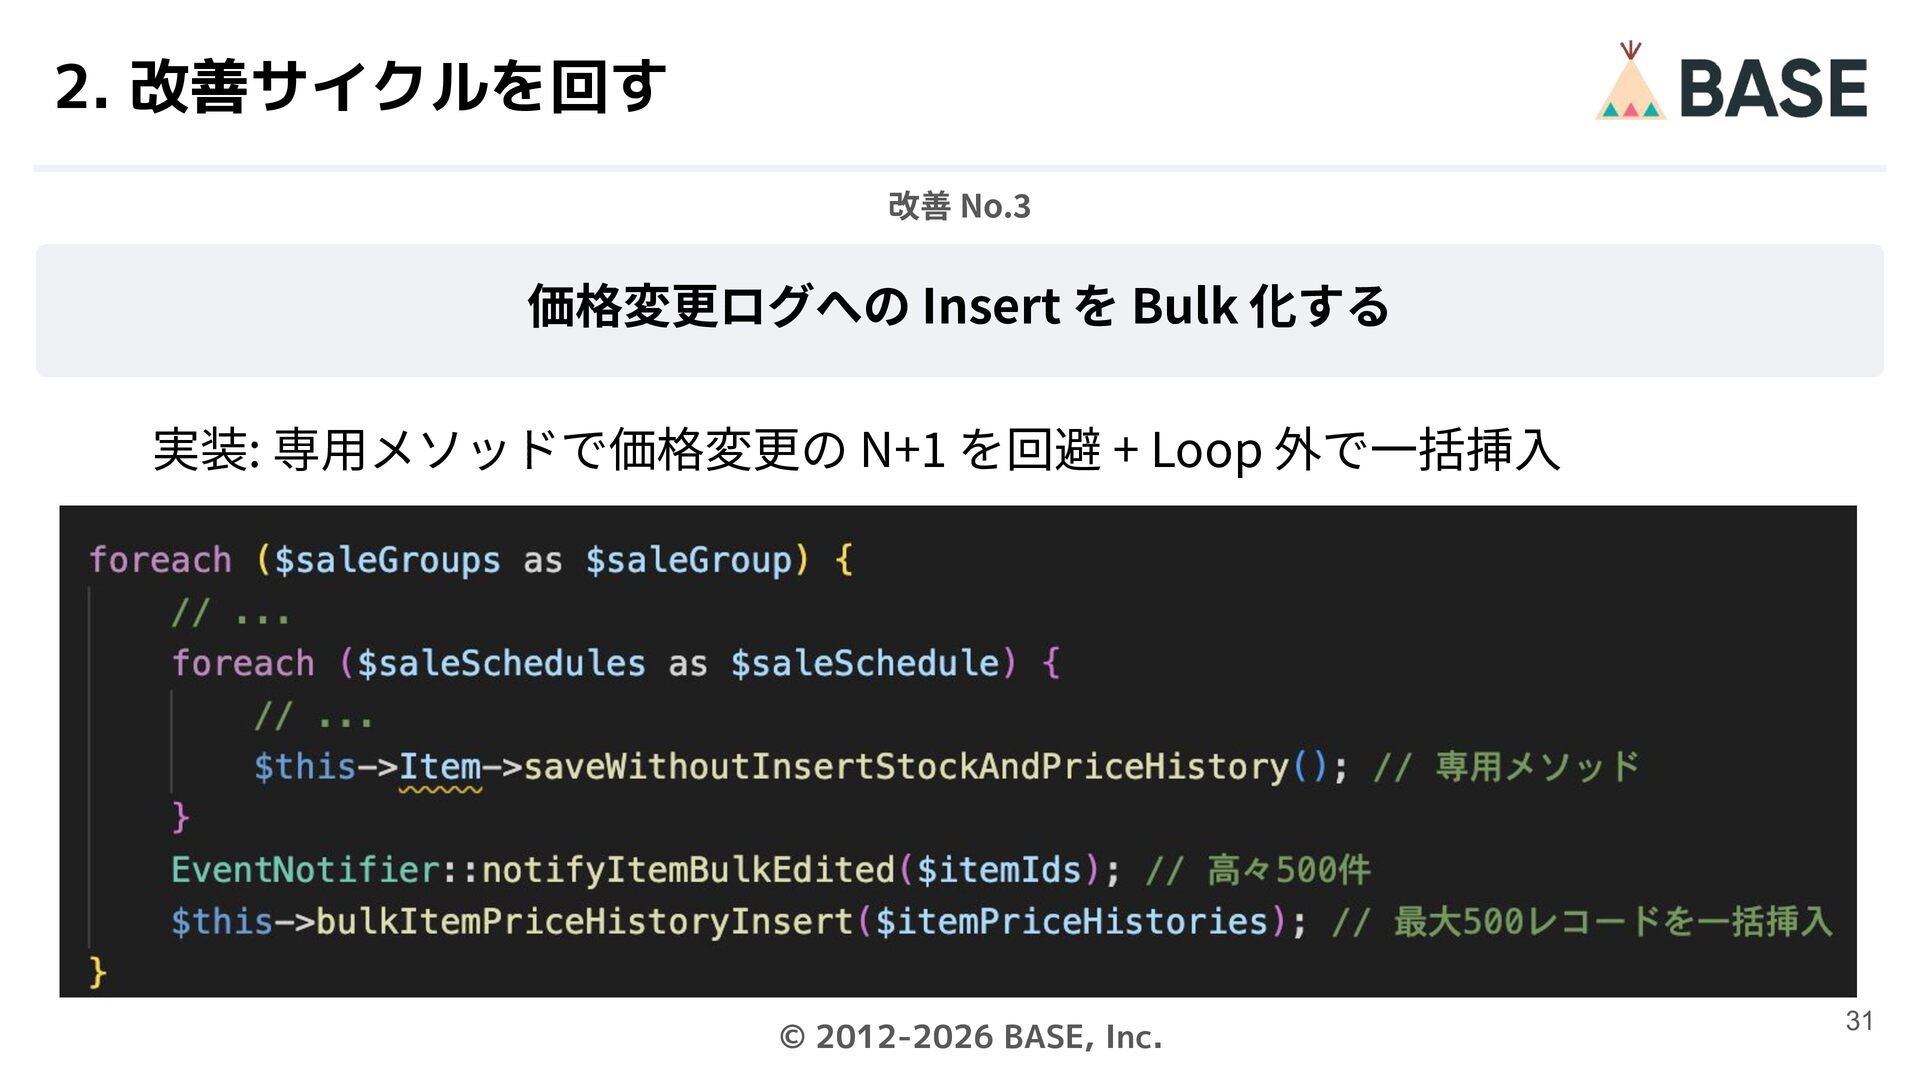The height and width of the screenshot is (1080, 1920).
Task: Click the $saleGroups variable in code
Action: (x=387, y=560)
